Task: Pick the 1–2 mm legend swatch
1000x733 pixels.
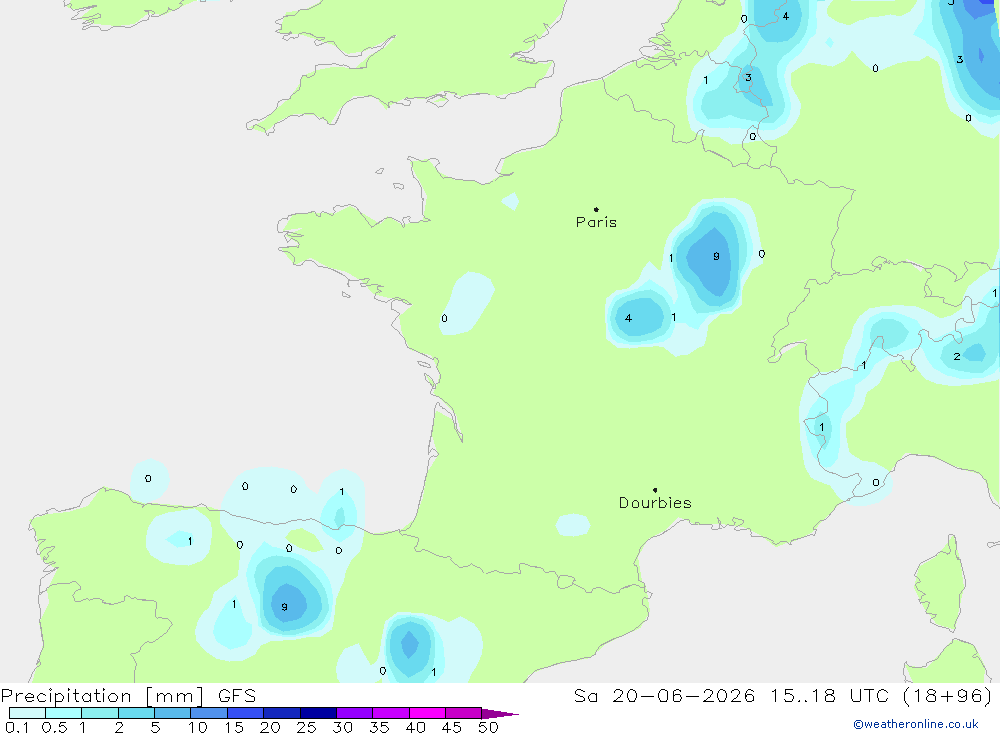Action: [100, 713]
